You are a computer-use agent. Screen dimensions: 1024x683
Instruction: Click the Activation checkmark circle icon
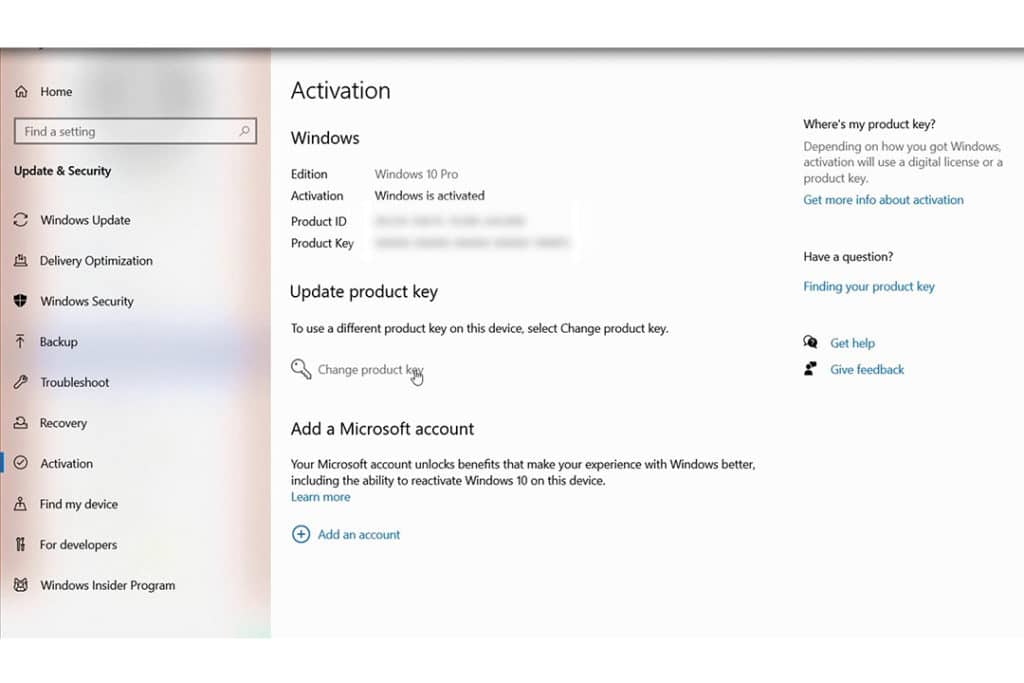21,463
